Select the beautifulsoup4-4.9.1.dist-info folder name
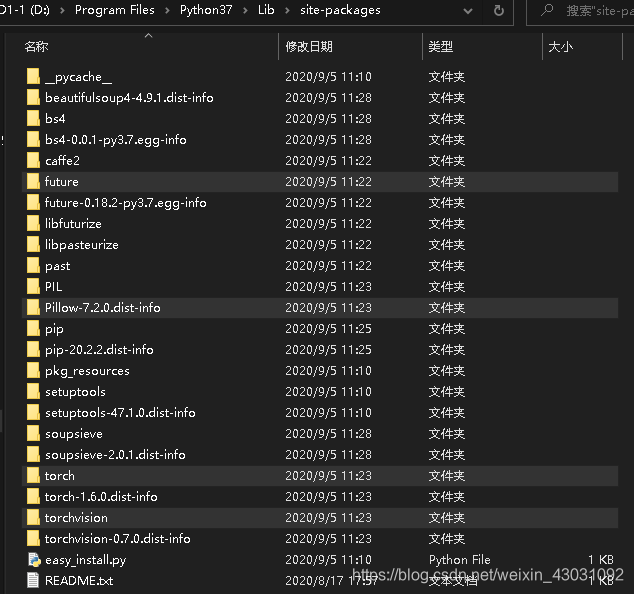This screenshot has width=634, height=594. click(129, 98)
